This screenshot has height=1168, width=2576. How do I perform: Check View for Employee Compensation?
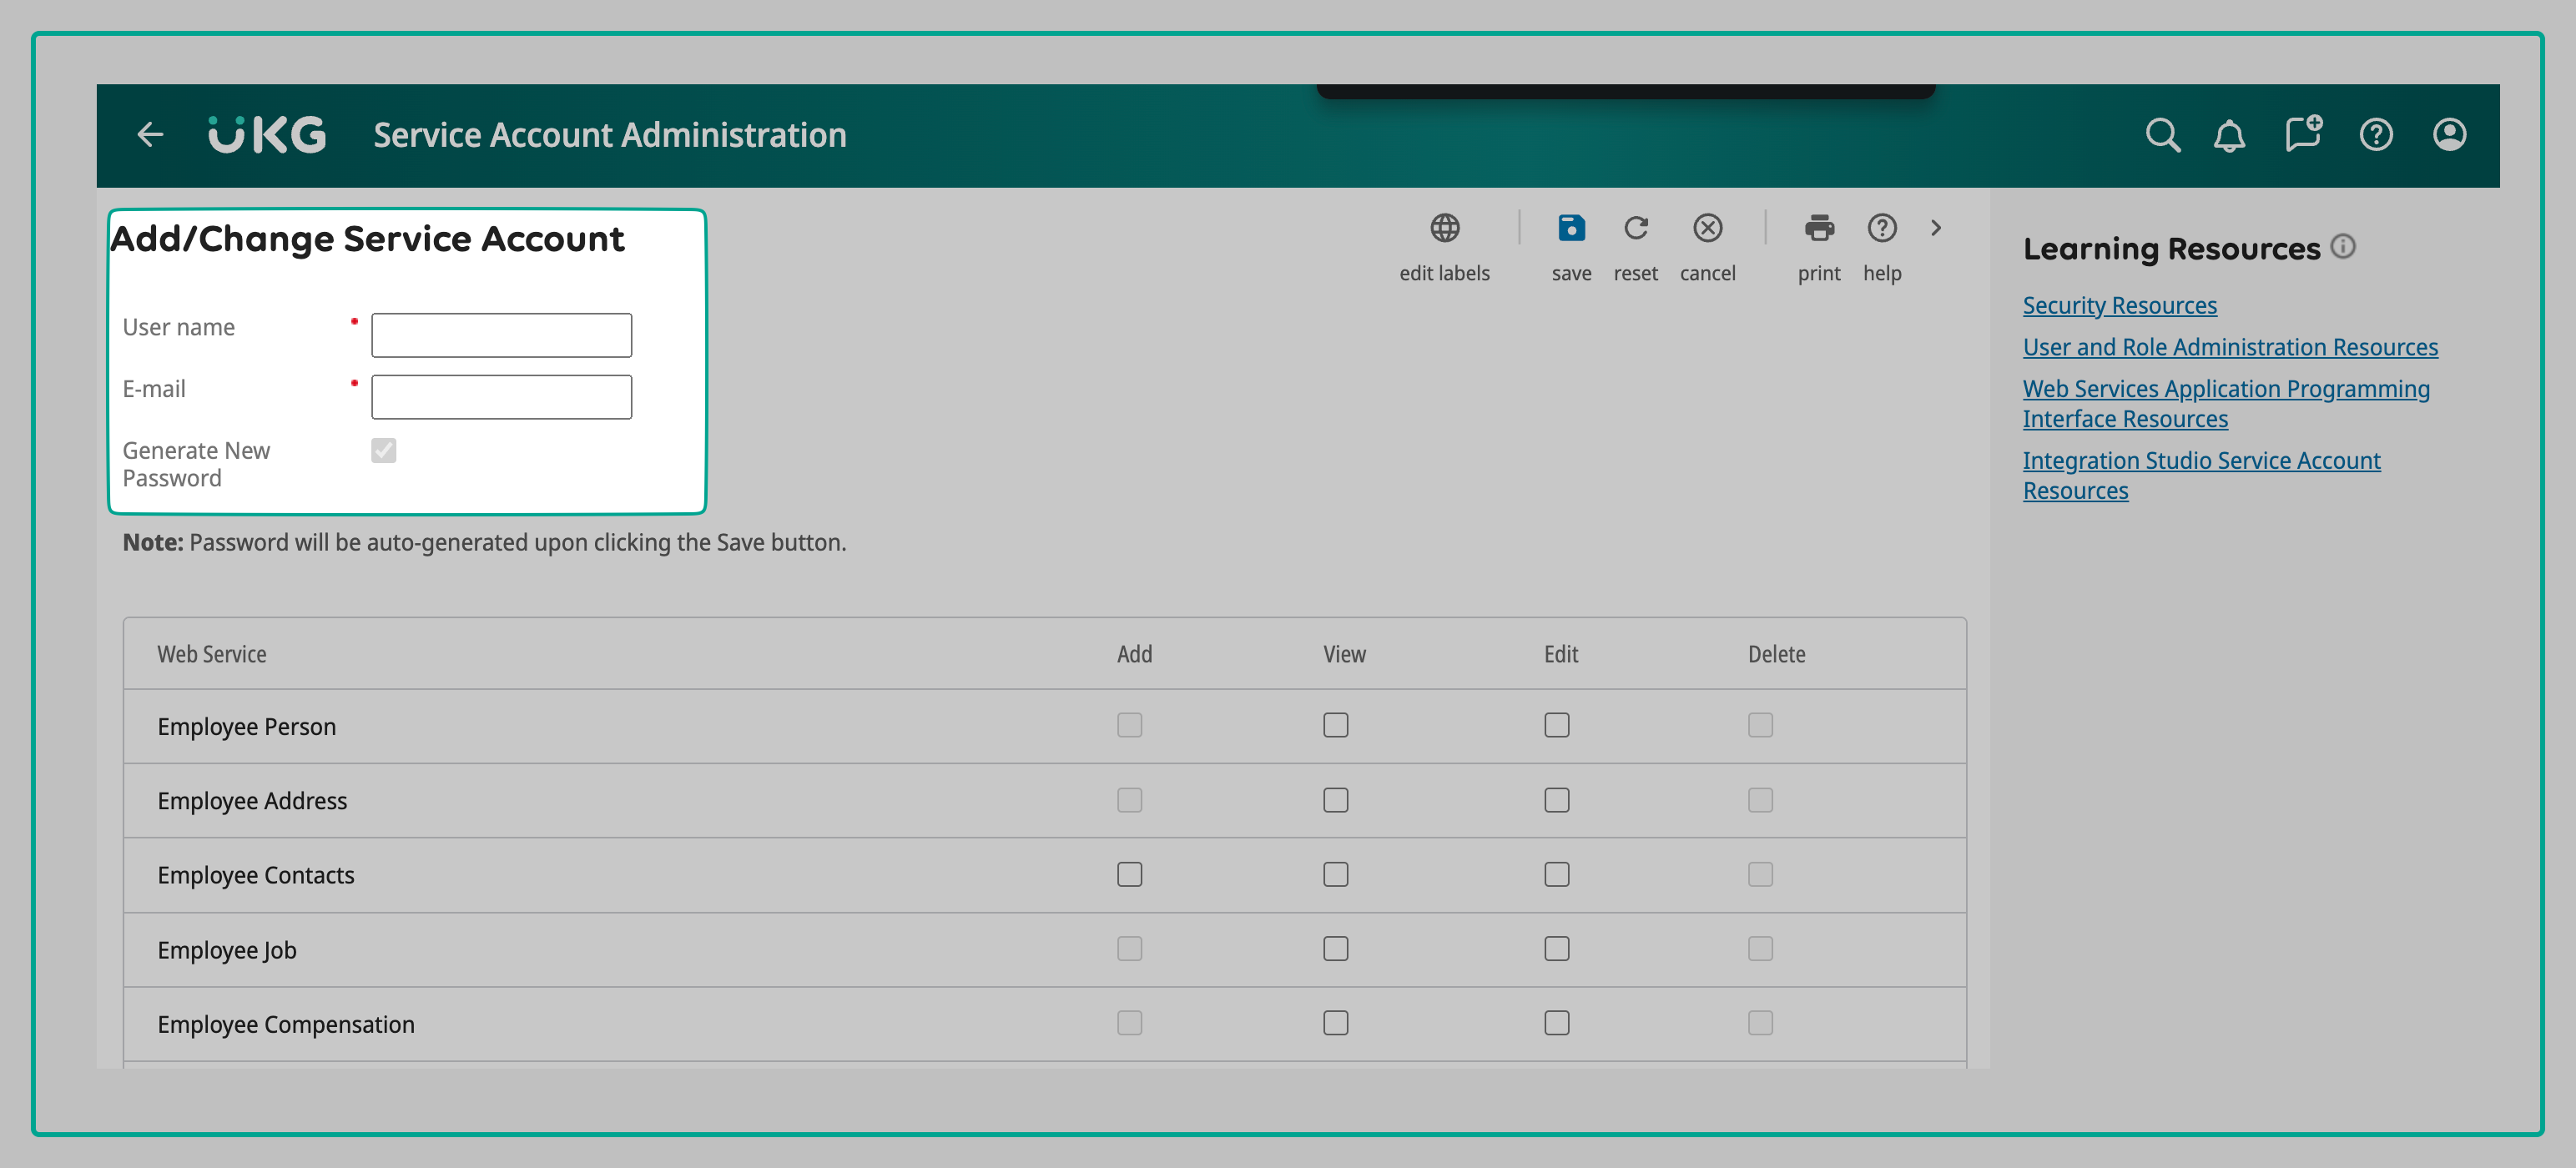point(1335,1022)
